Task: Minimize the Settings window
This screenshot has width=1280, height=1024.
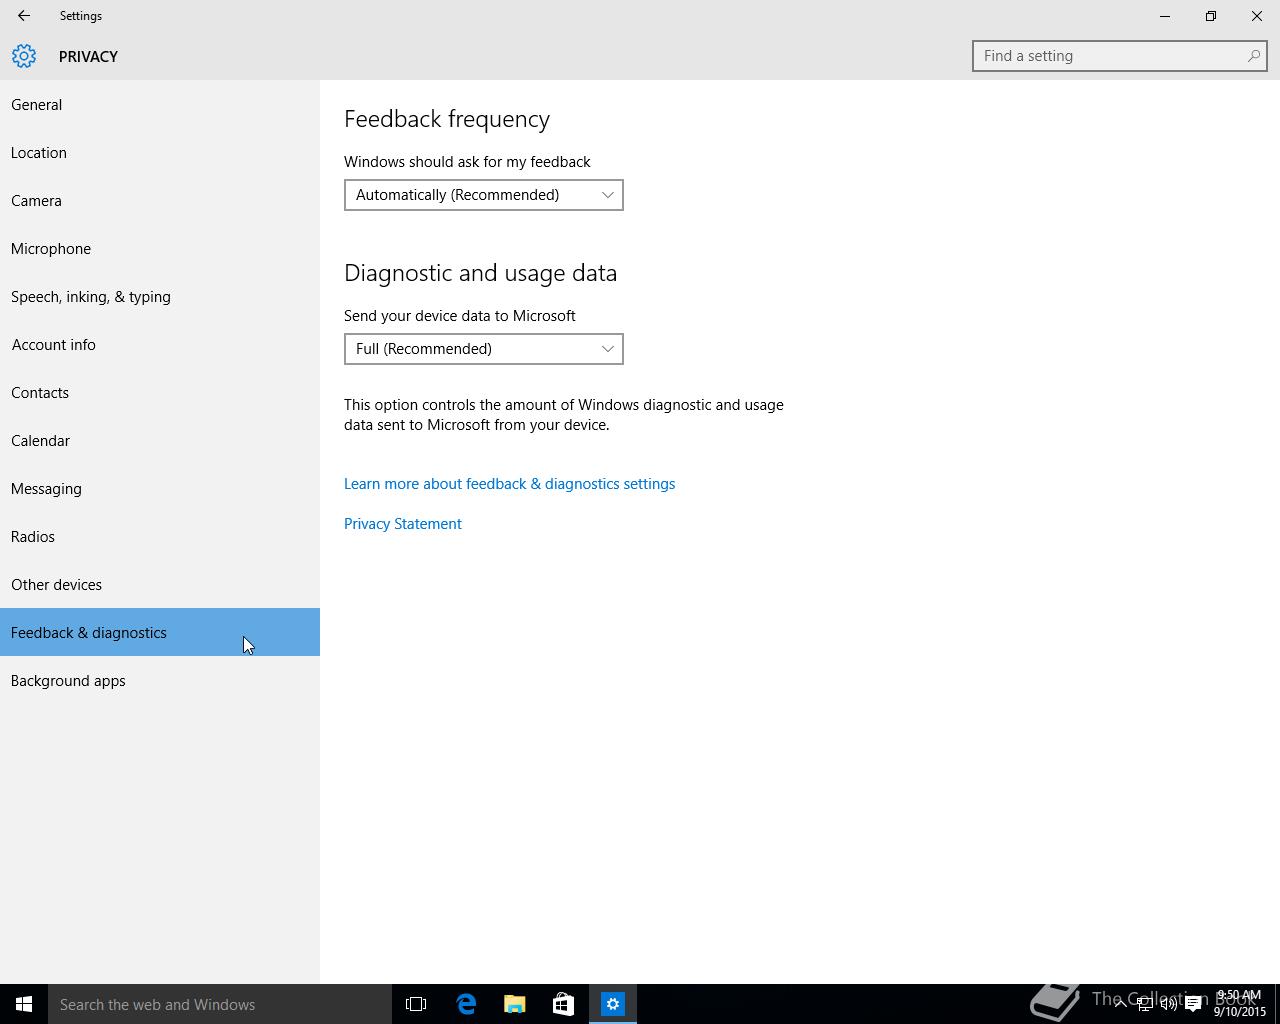Action: [1165, 16]
